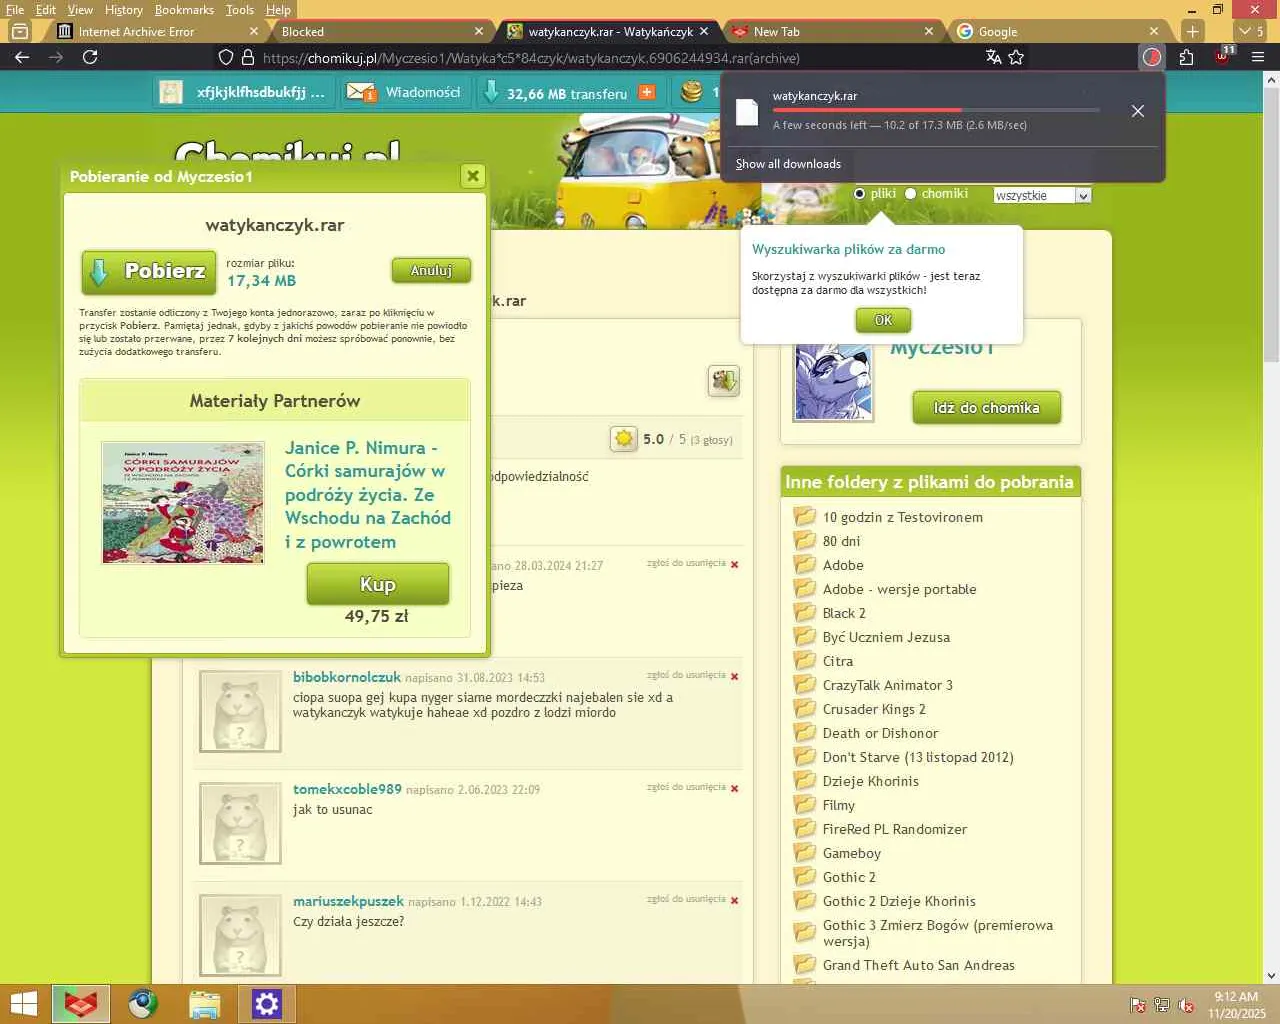Viewport: 1280px width, 1024px height.
Task: Click the folder icon beside Citra
Action: 804,660
